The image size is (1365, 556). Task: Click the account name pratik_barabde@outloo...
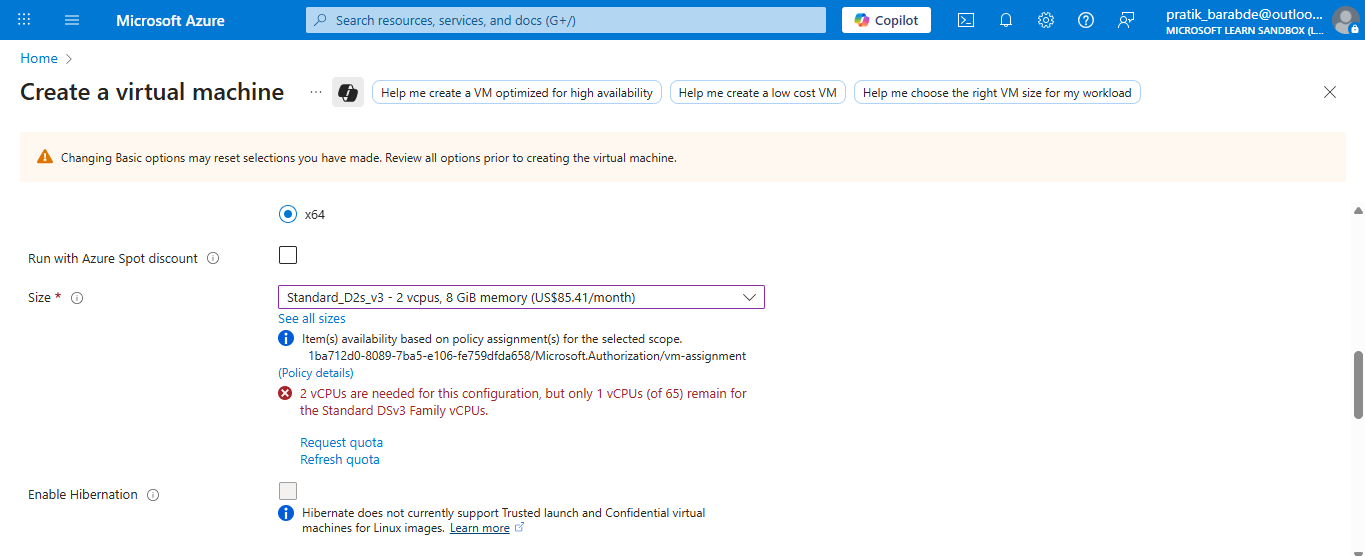click(x=1244, y=14)
